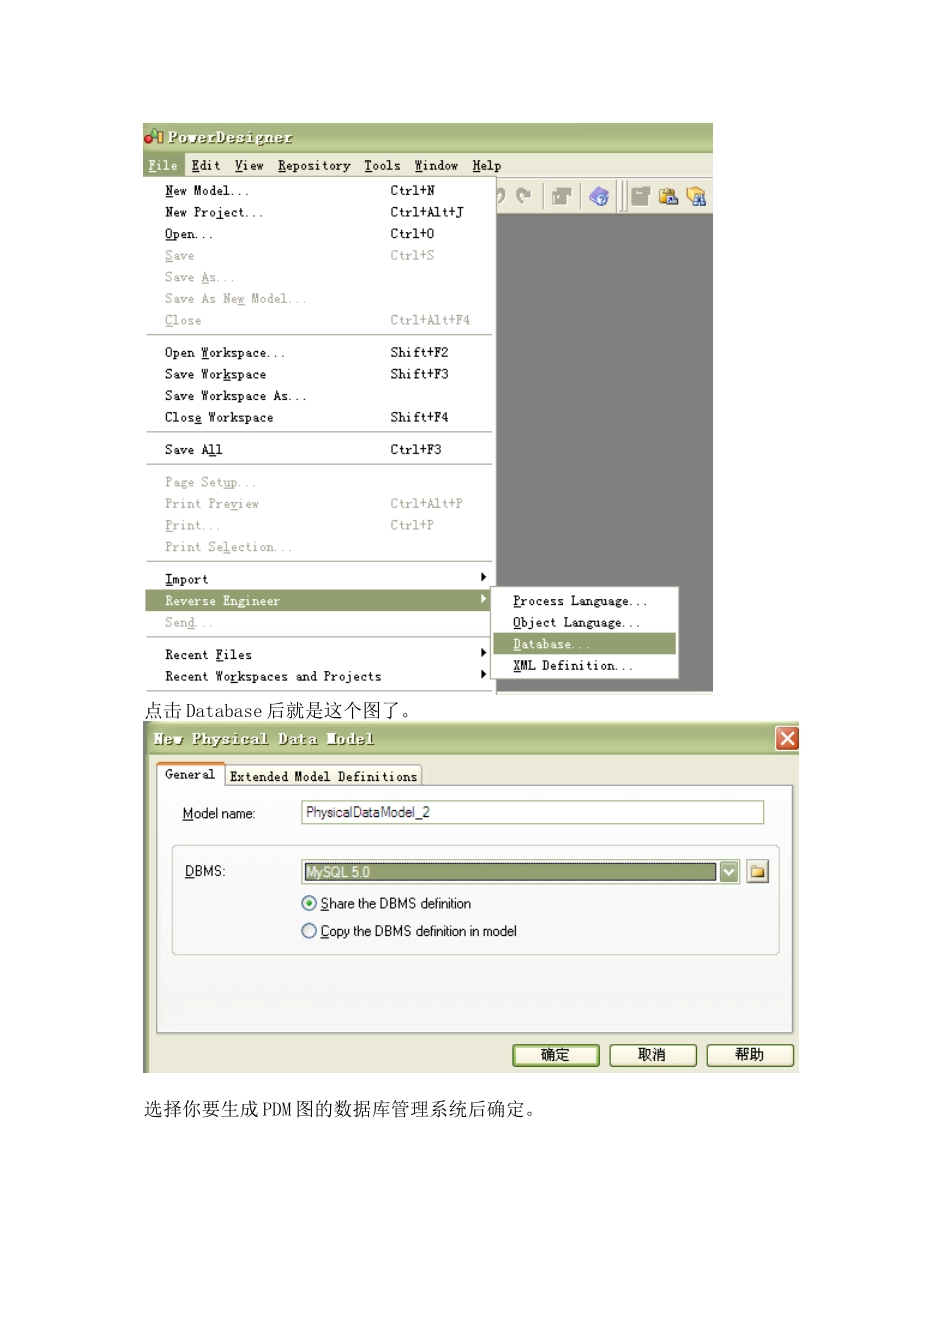Expand Recent Workspaces and Projects submenu
The width and height of the screenshot is (950, 1344).
pos(319,677)
